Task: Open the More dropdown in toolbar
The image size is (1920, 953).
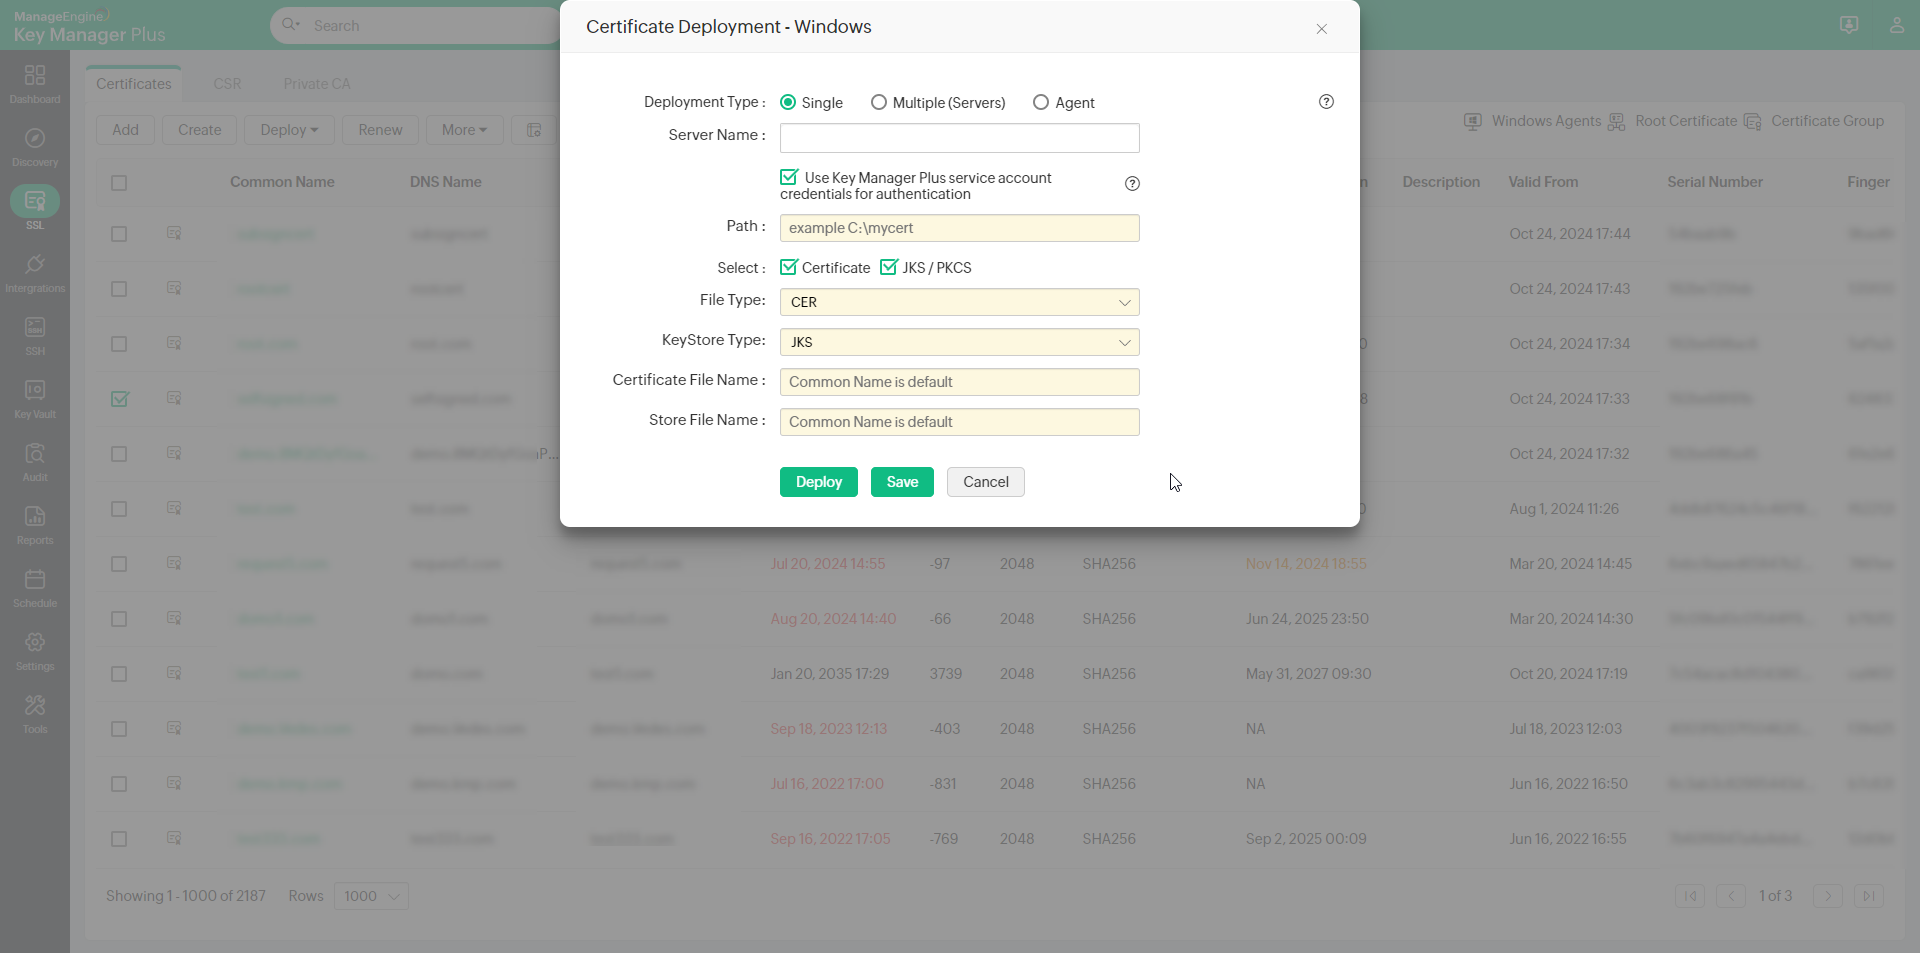Action: [x=465, y=130]
